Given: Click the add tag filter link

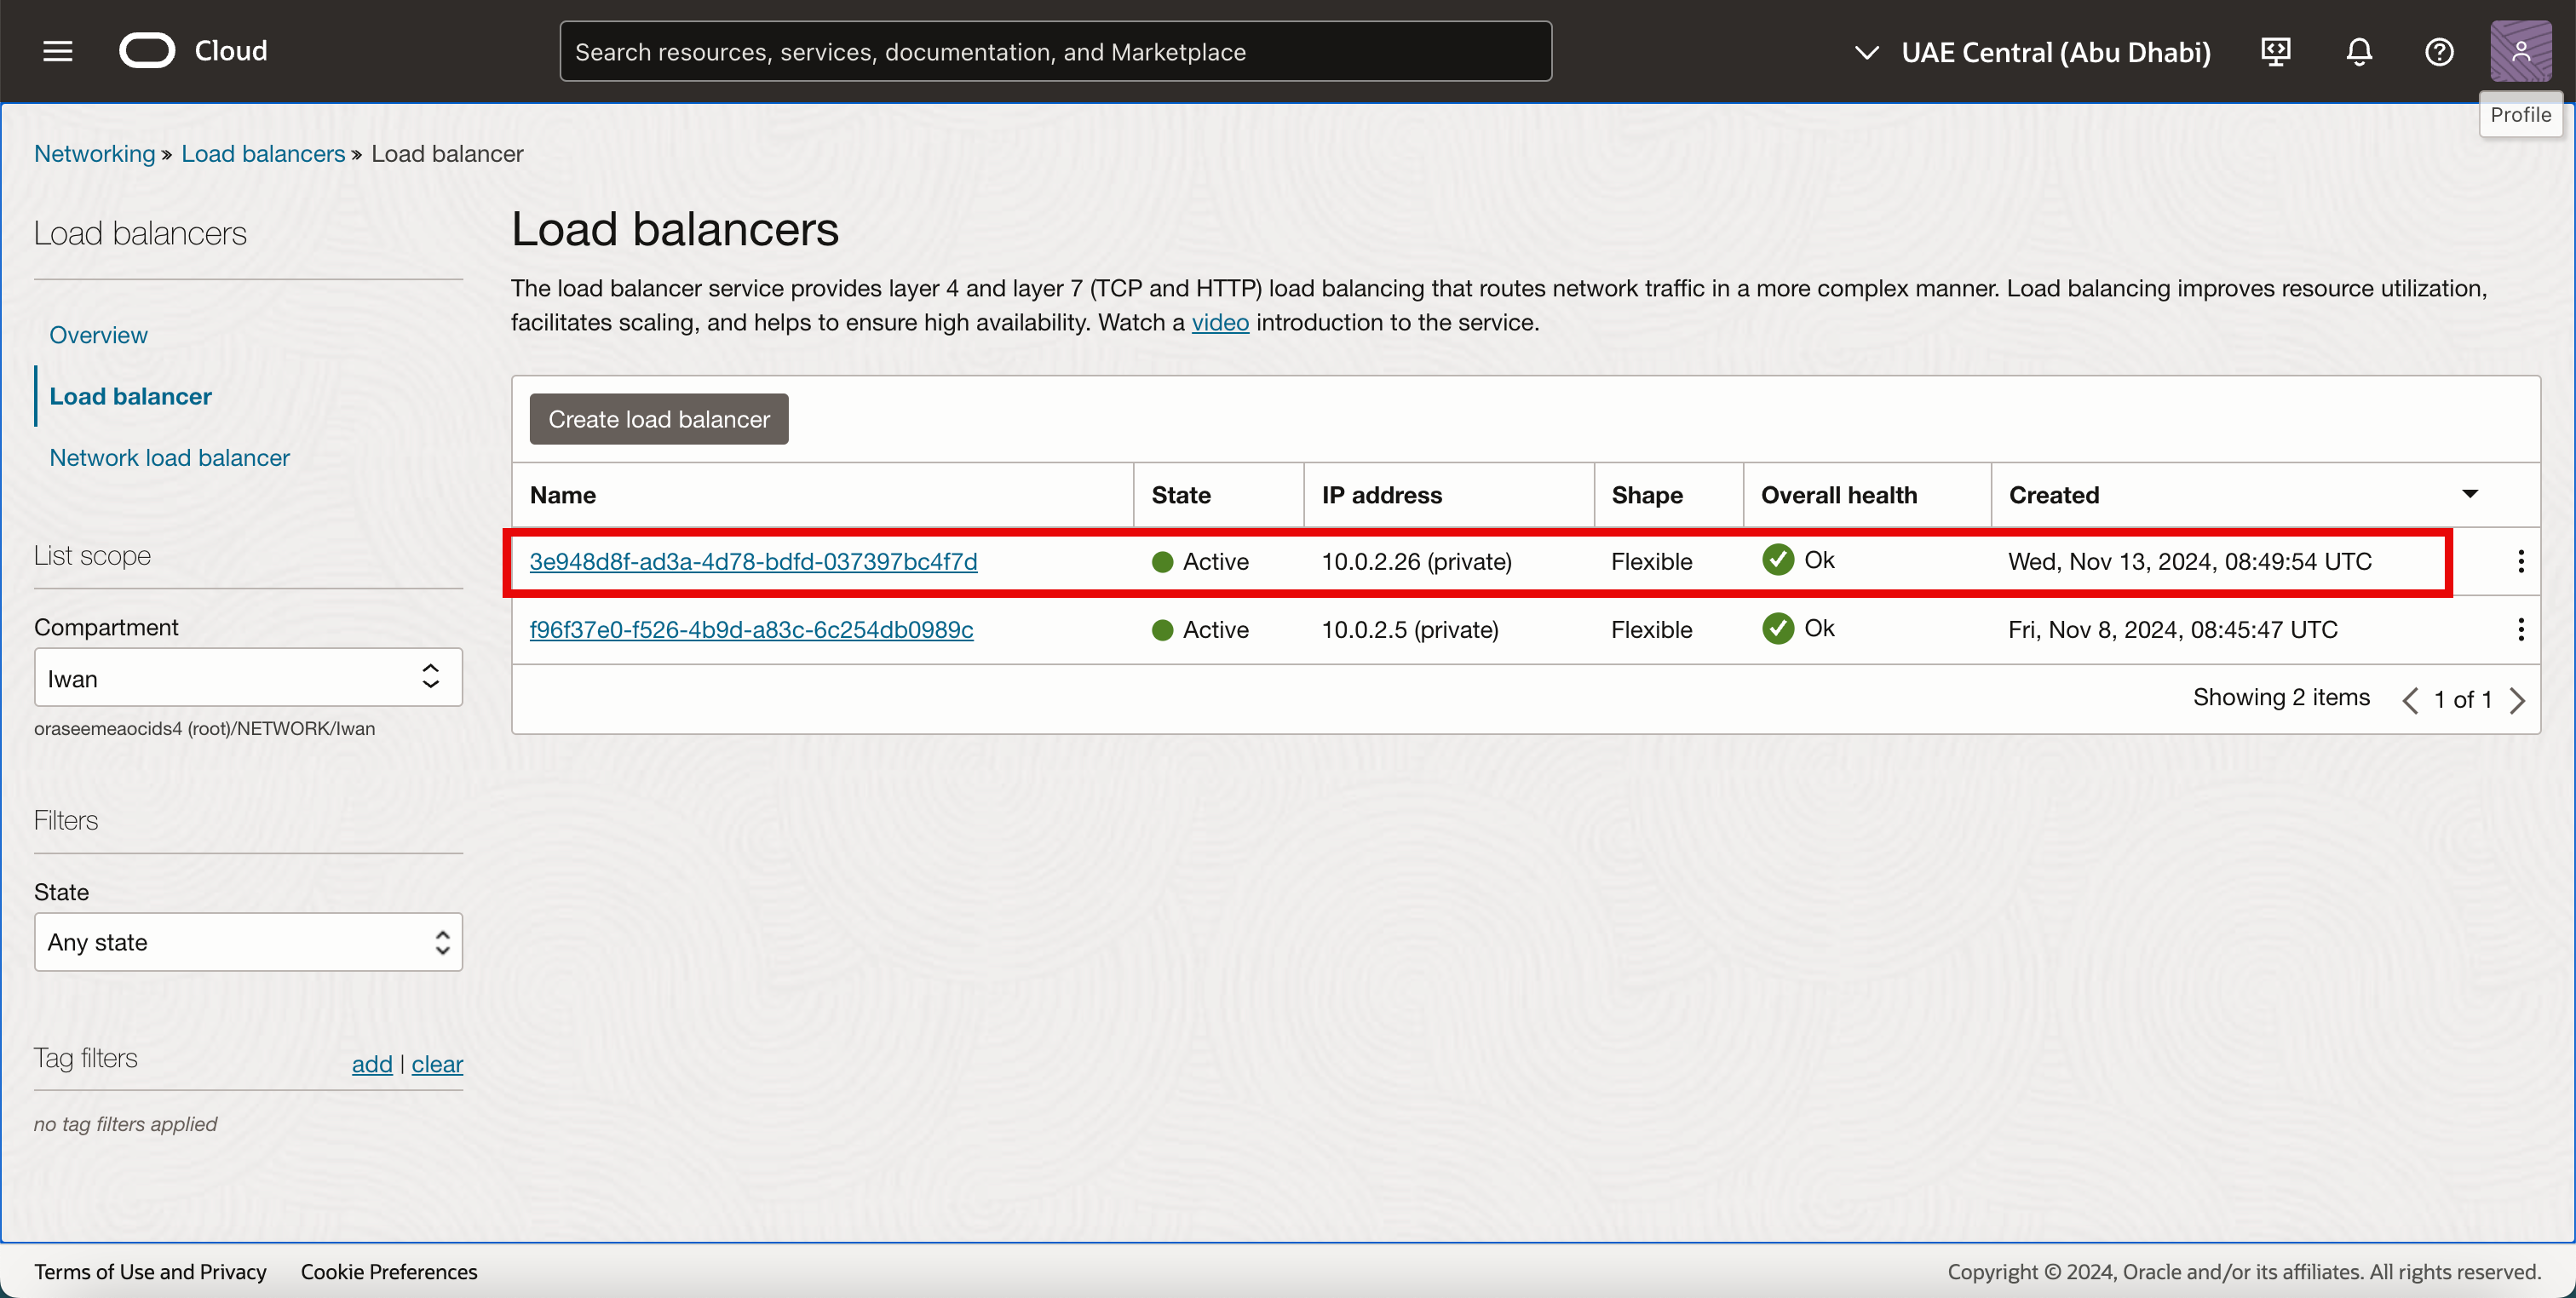Looking at the screenshot, I should 371,1064.
